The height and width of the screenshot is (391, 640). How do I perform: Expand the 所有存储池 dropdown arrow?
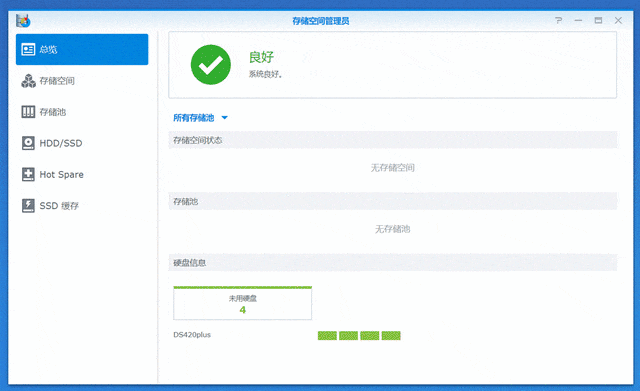click(x=224, y=118)
